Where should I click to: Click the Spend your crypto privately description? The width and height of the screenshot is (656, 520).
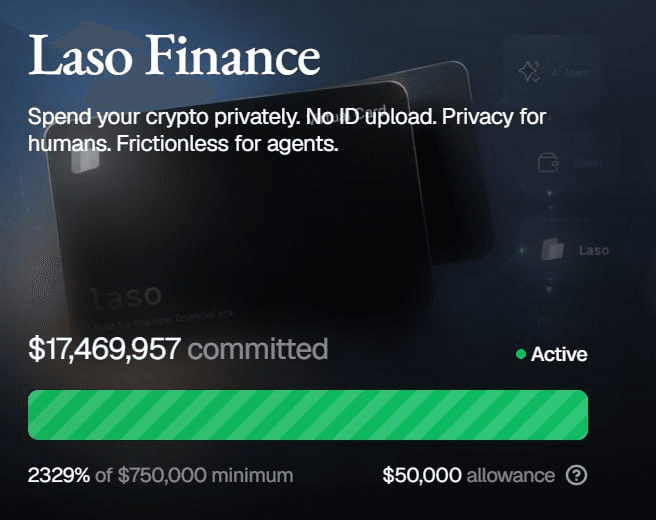coord(287,130)
